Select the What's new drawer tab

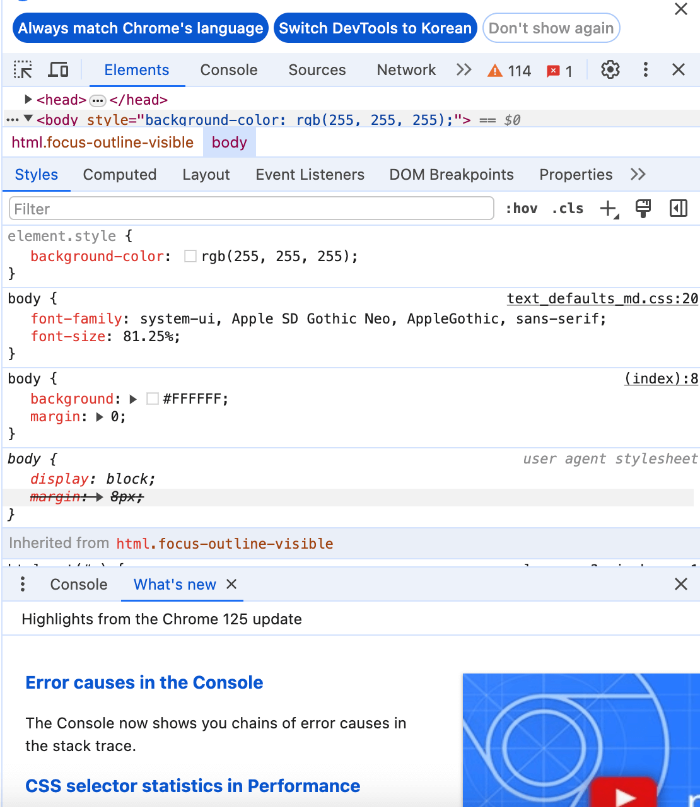tap(174, 584)
